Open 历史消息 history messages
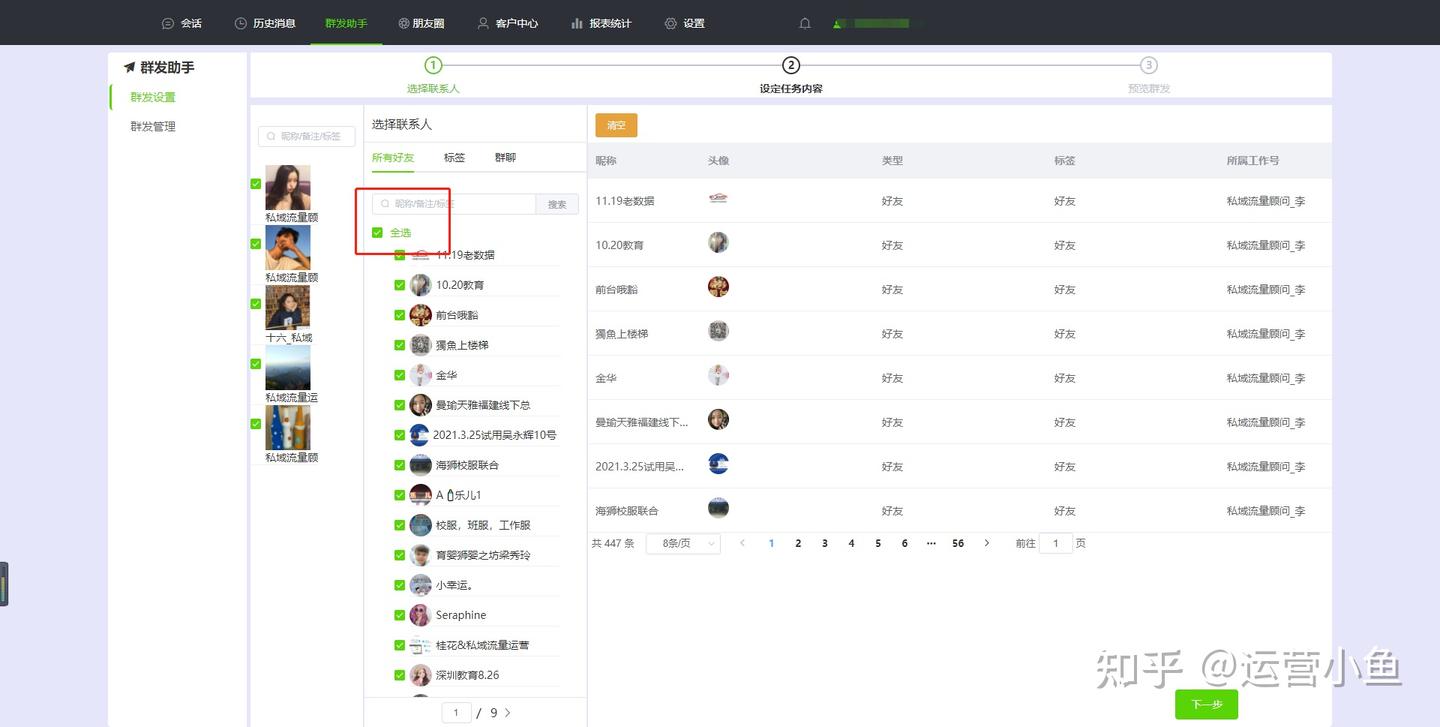Viewport: 1440px width, 727px height. [264, 22]
